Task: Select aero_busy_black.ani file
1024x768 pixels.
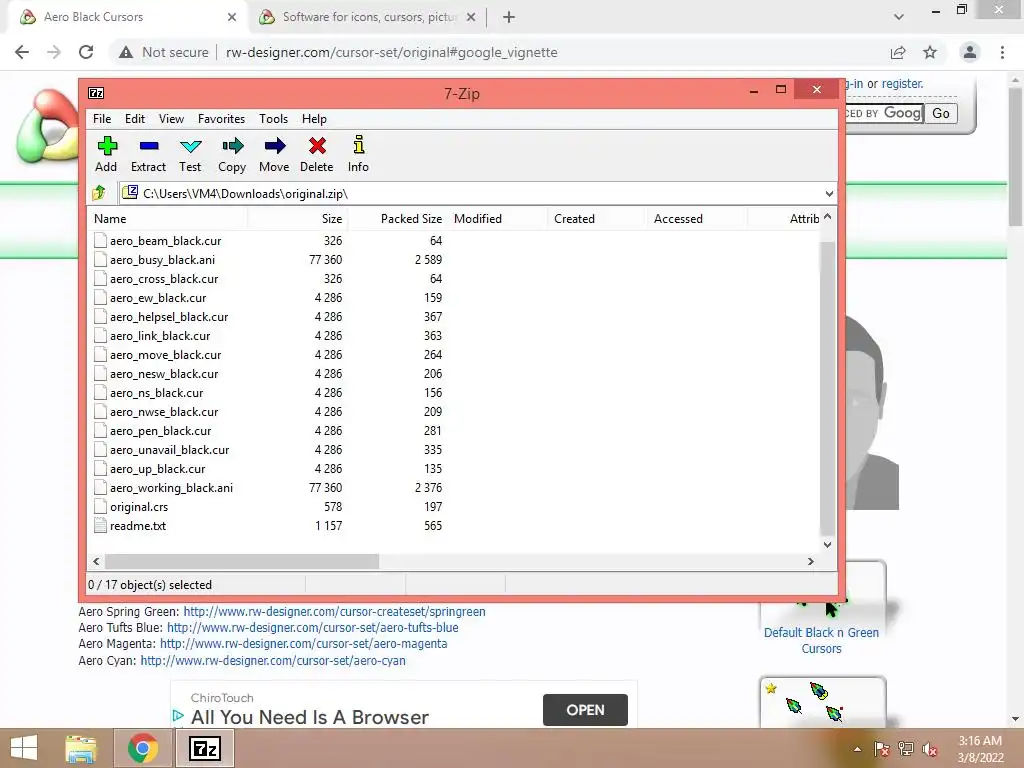Action: click(x=162, y=259)
